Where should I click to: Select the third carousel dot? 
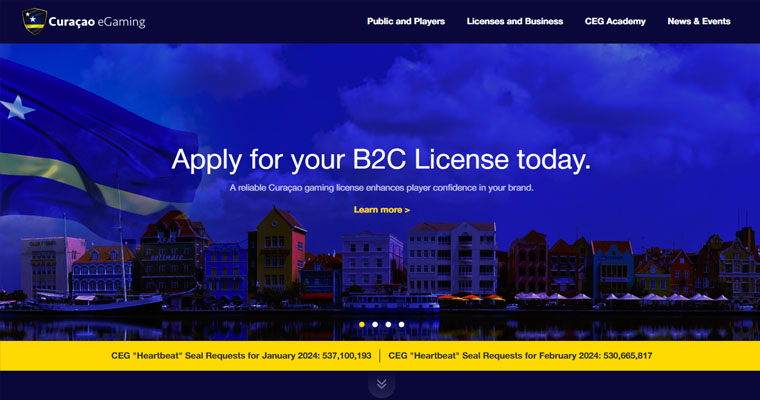[388, 324]
